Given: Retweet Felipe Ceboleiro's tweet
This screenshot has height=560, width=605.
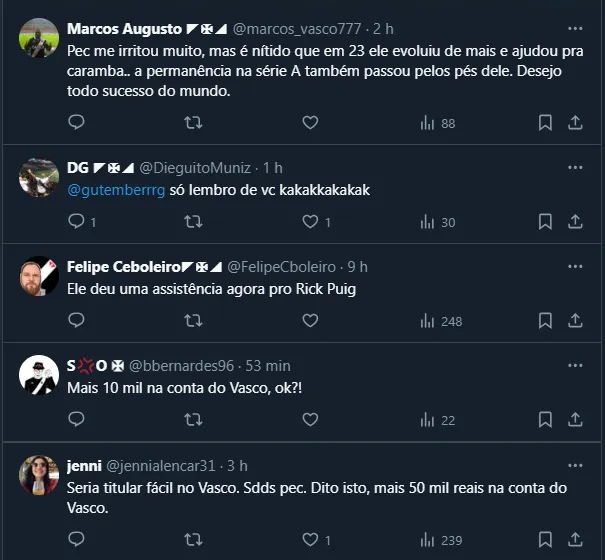Looking at the screenshot, I should click(194, 321).
